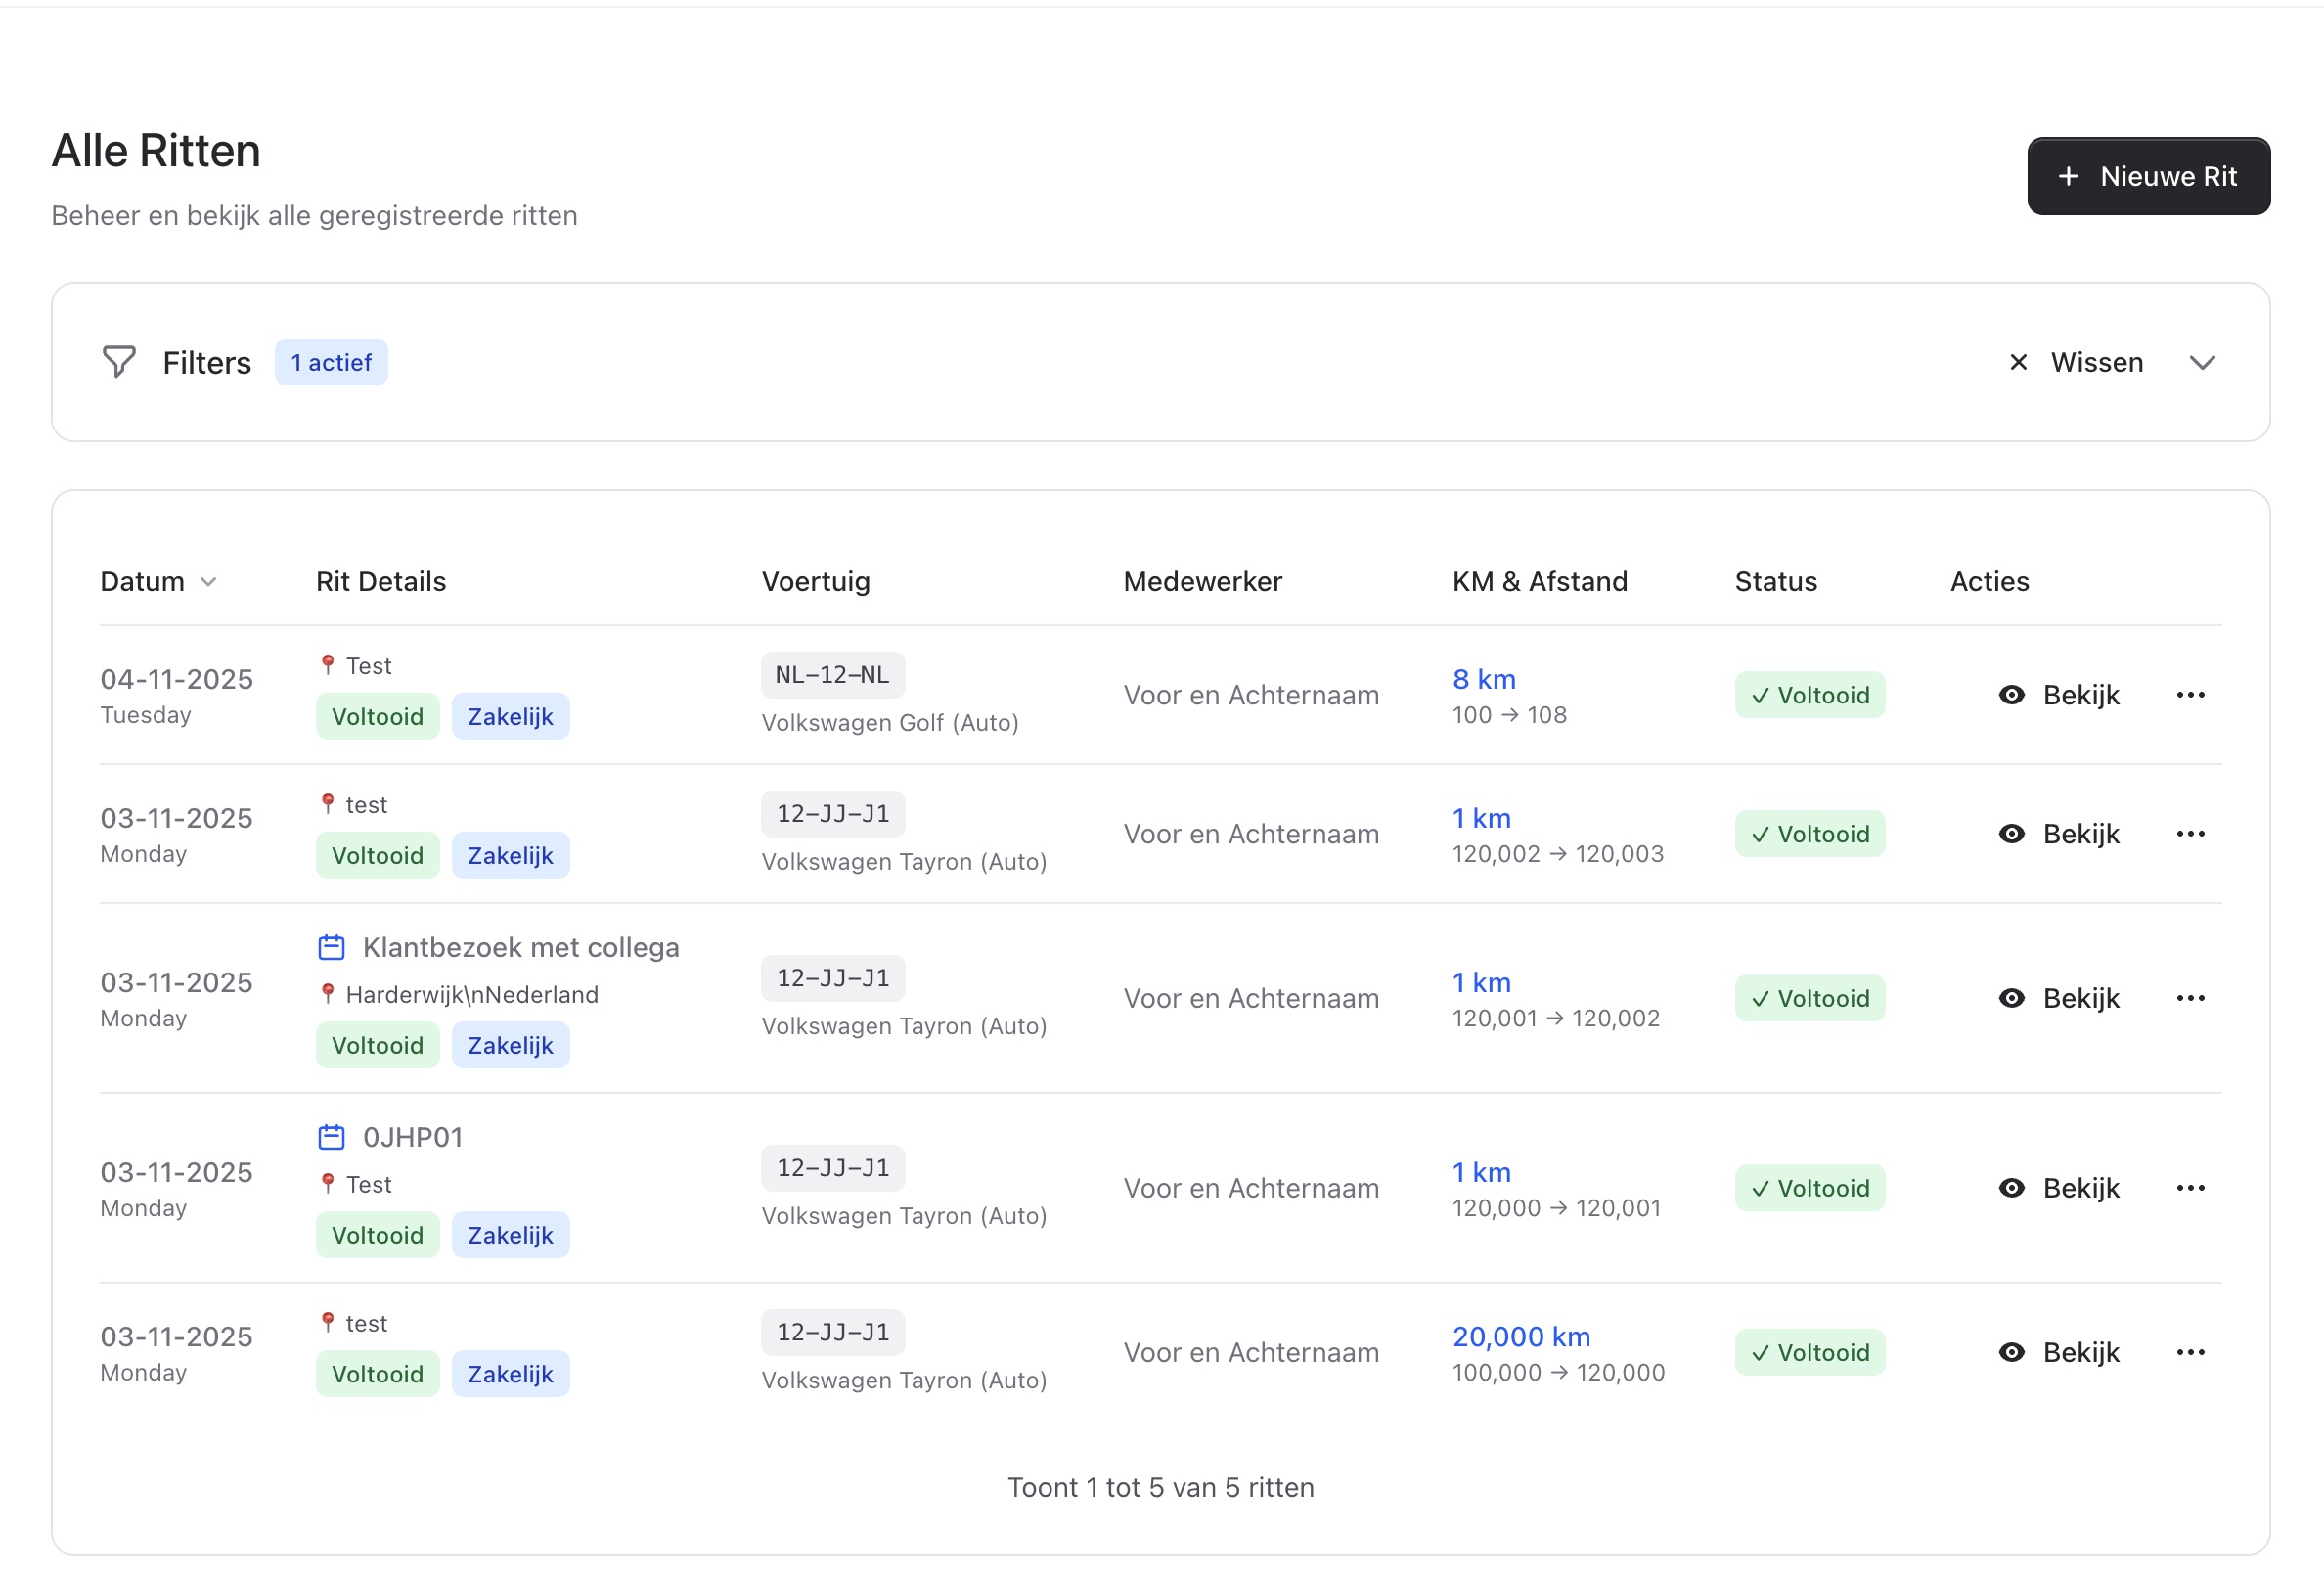Screen dimensions: 2324x1585
Task: Open more actions for 120,002 → 120,003 trip
Action: (2190, 834)
